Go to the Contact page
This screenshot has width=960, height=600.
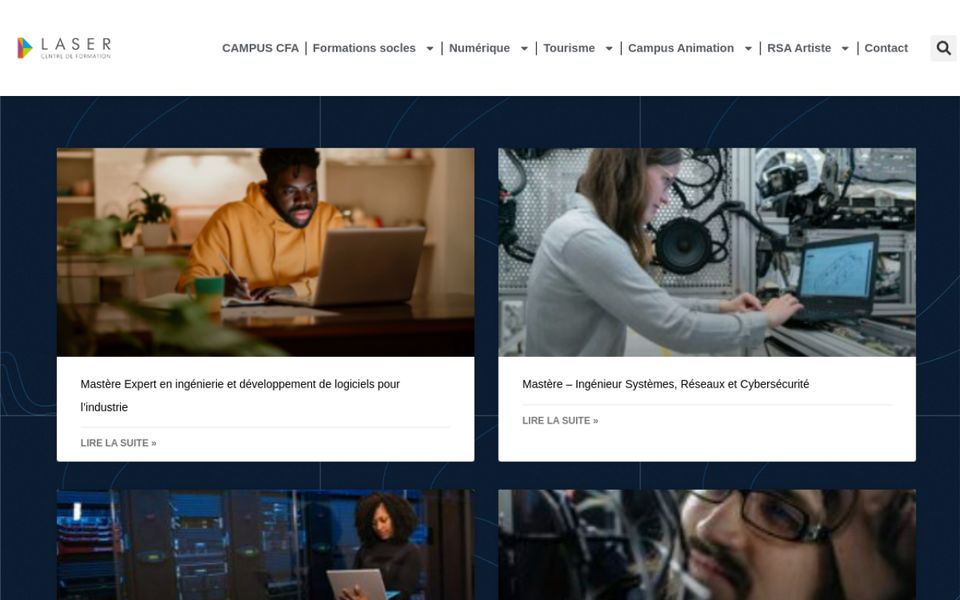(886, 48)
